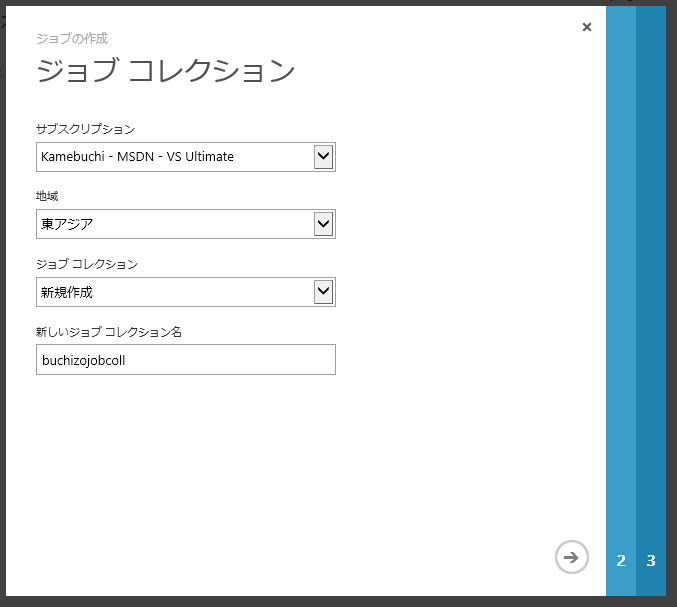Click the 地域 field label
The width and height of the screenshot is (677, 607).
(47, 196)
